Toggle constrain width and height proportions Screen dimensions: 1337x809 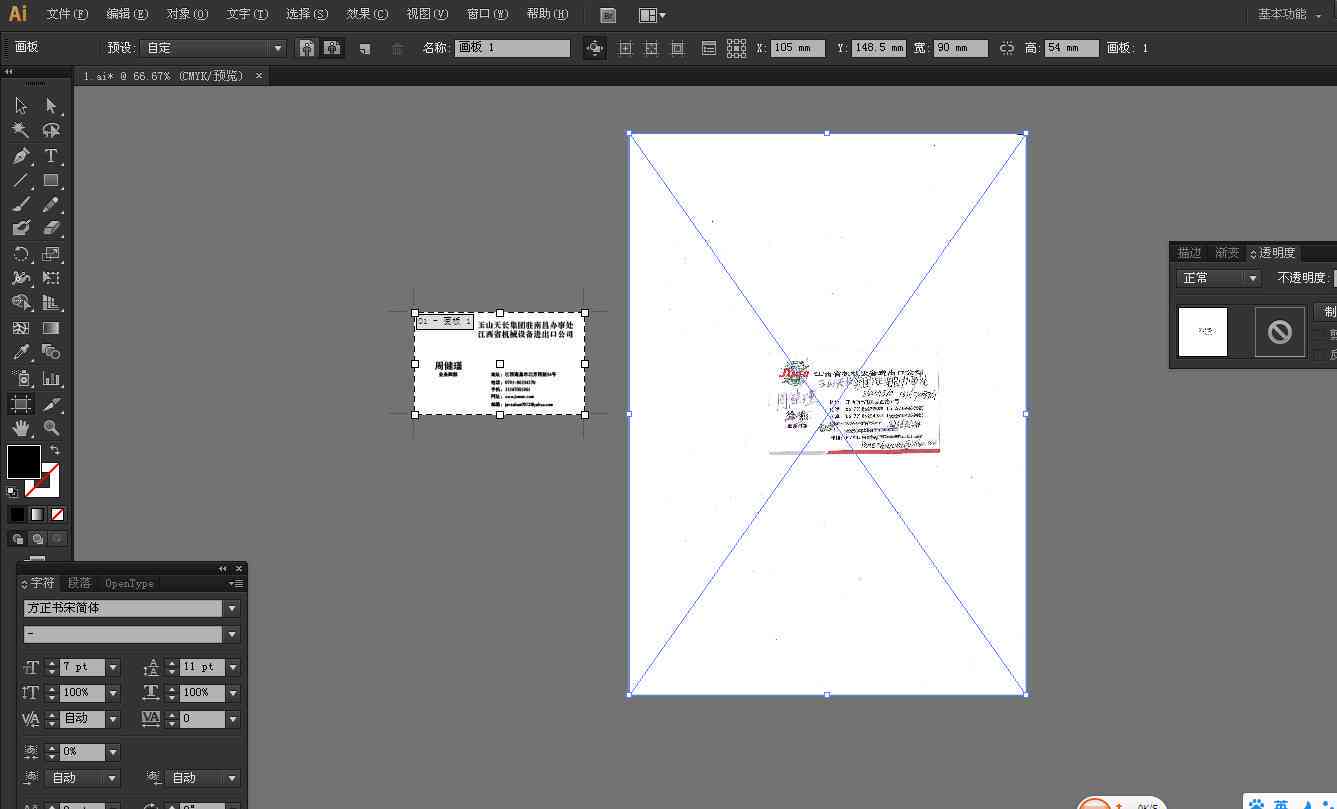tap(1007, 48)
